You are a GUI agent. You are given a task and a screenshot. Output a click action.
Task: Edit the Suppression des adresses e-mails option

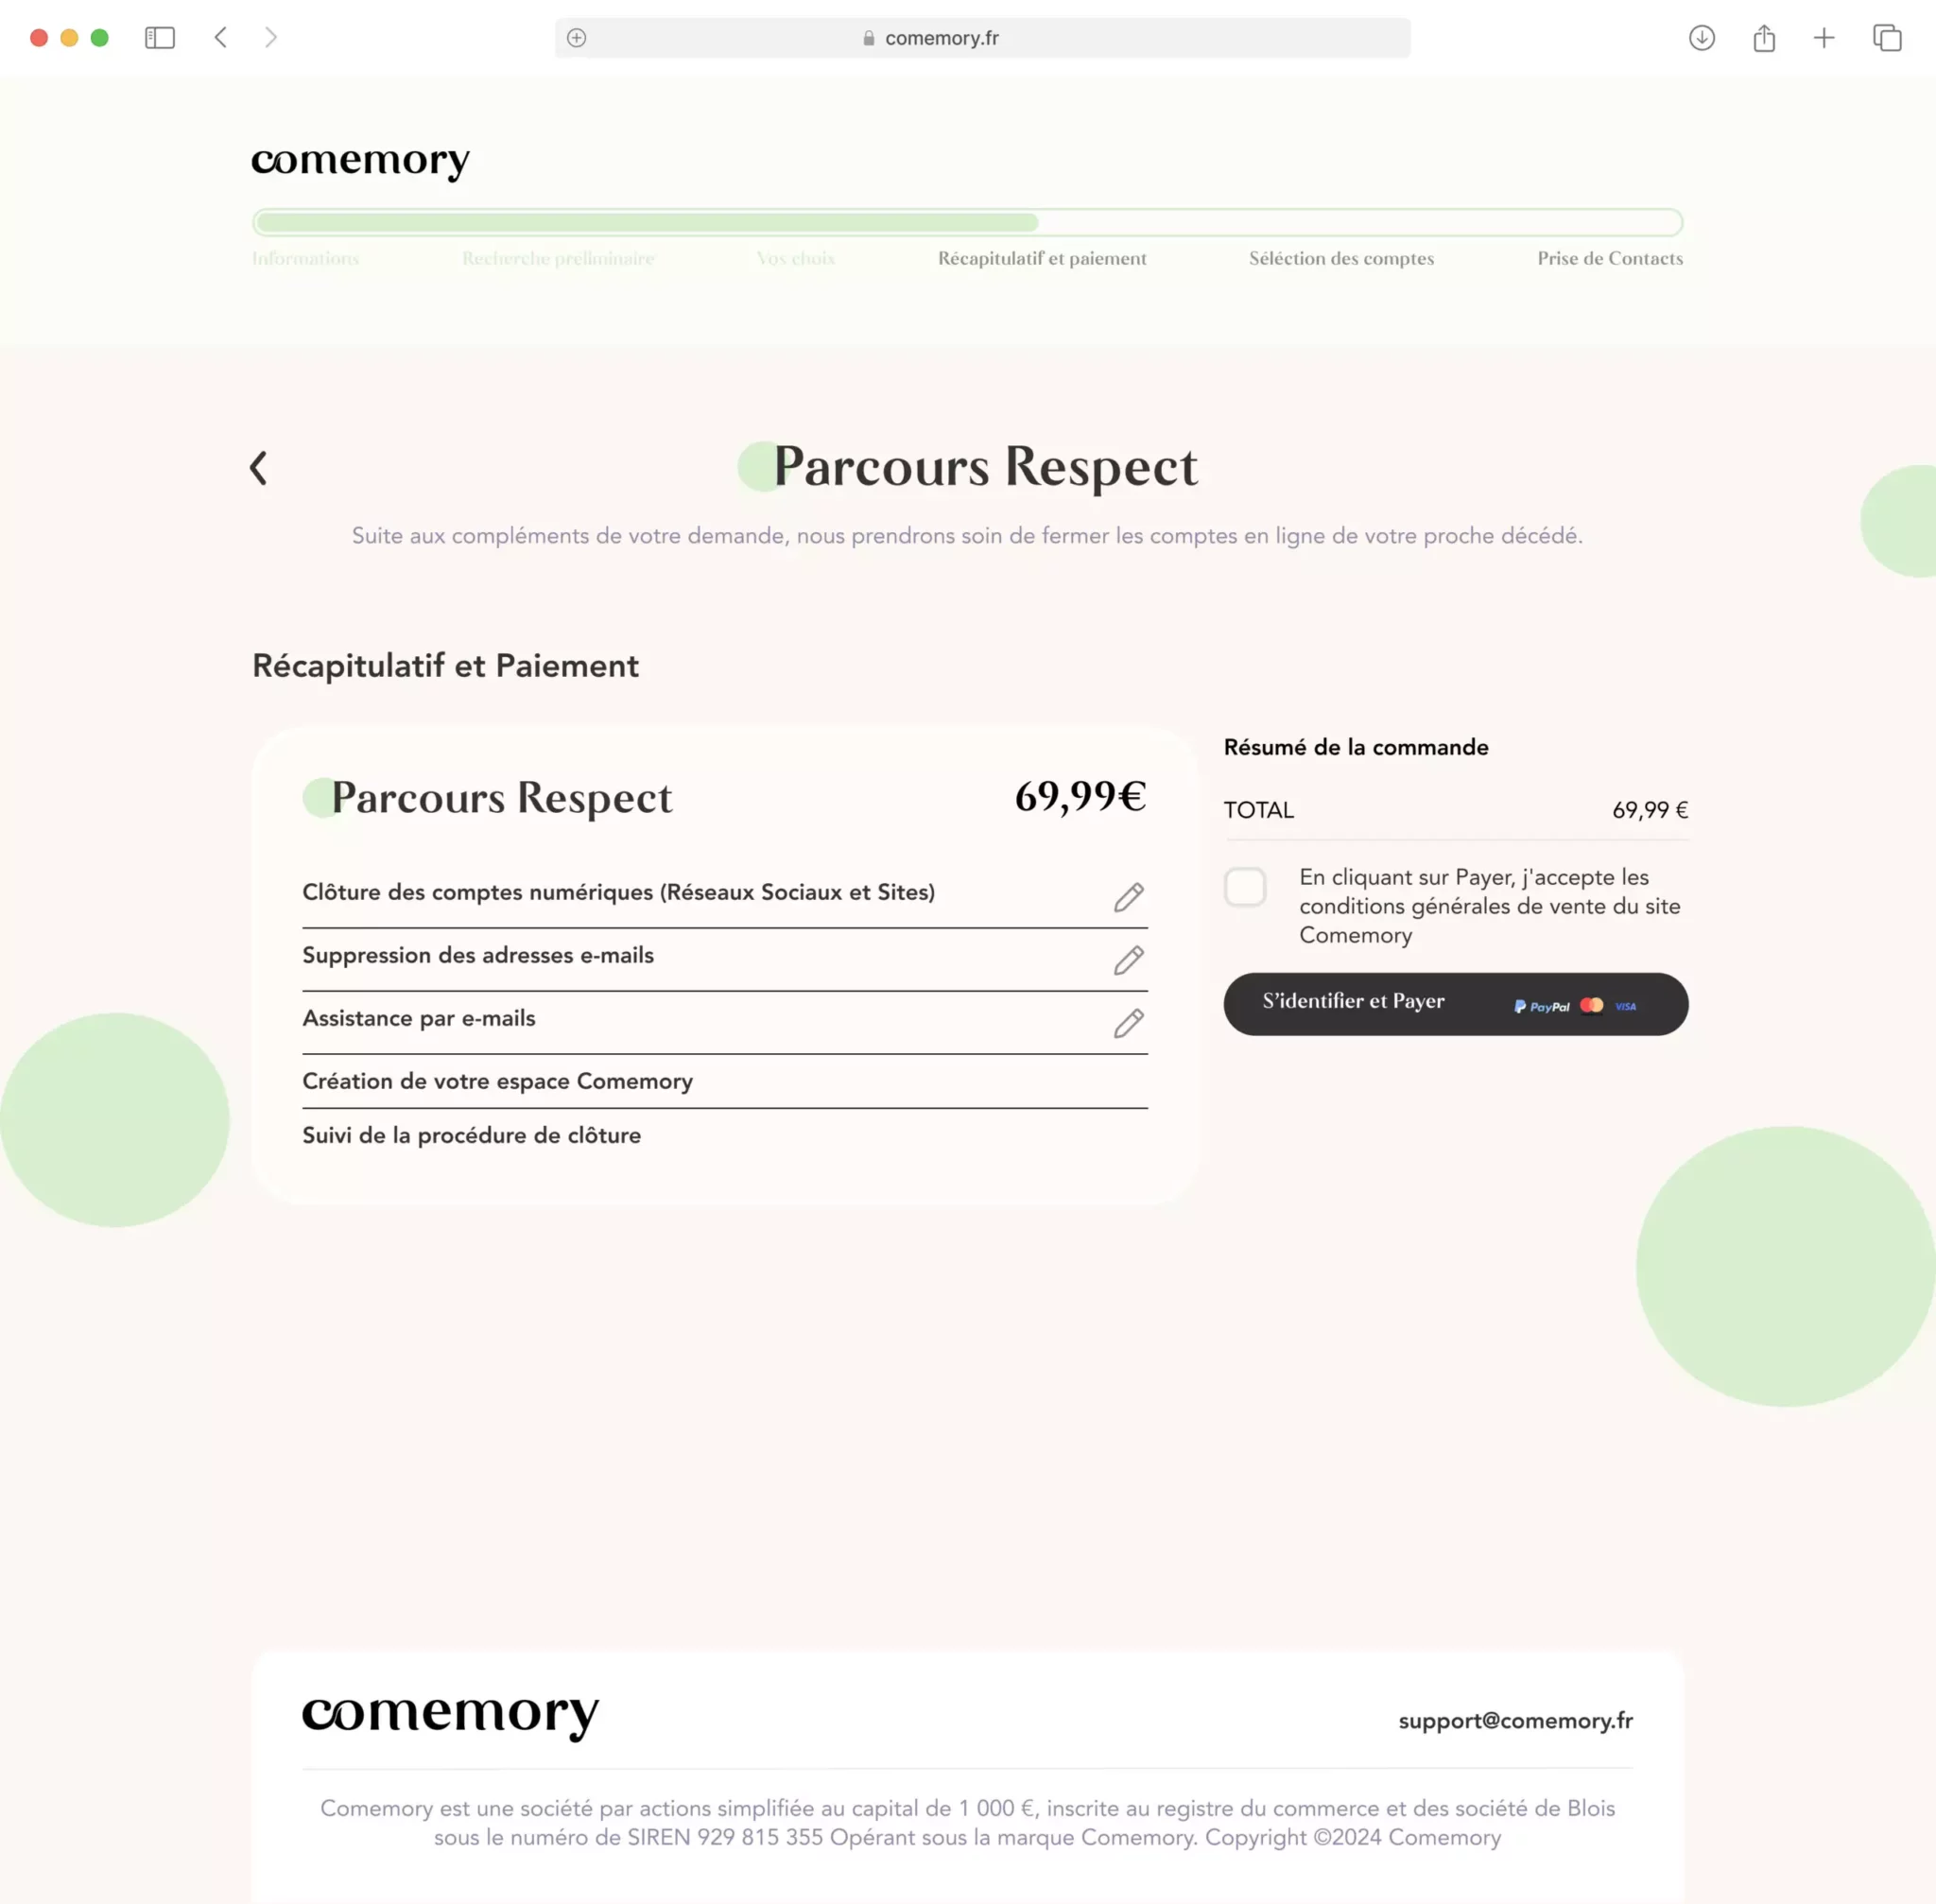(x=1128, y=960)
